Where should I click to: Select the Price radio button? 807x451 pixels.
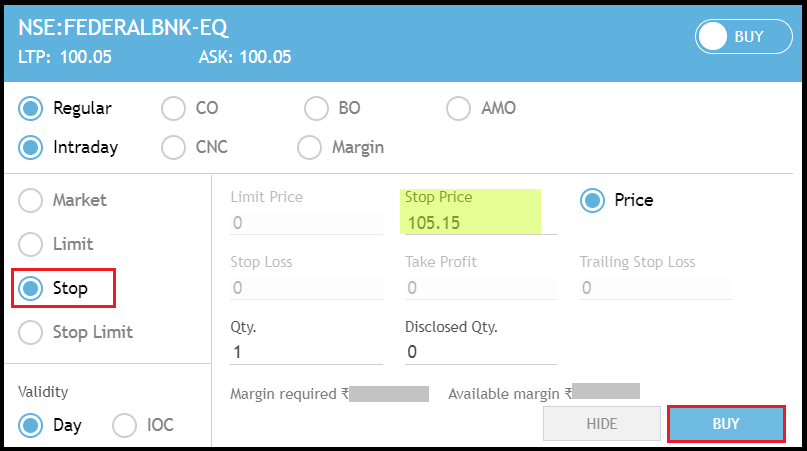coord(592,200)
